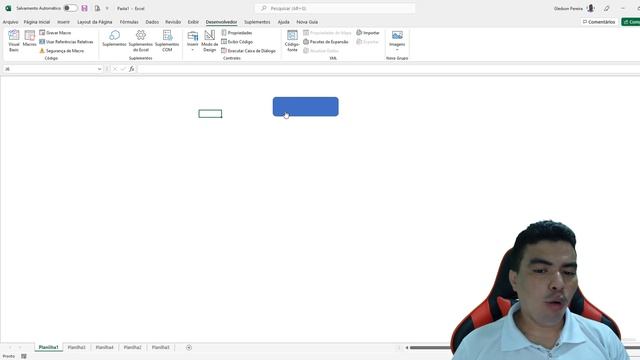
Task: Open the Macros dialog
Action: point(29,38)
